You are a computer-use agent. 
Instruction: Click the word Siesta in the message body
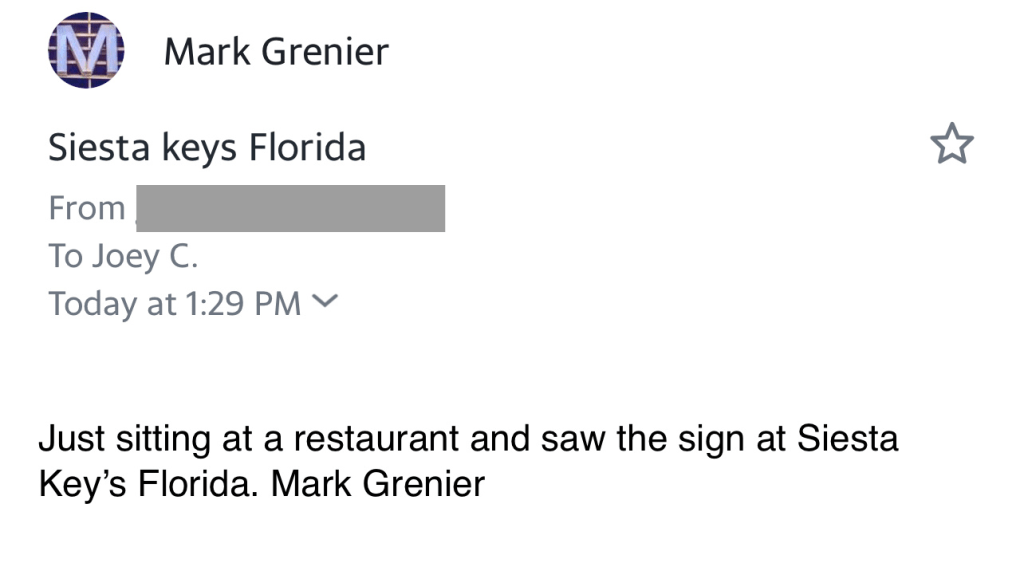pos(845,439)
